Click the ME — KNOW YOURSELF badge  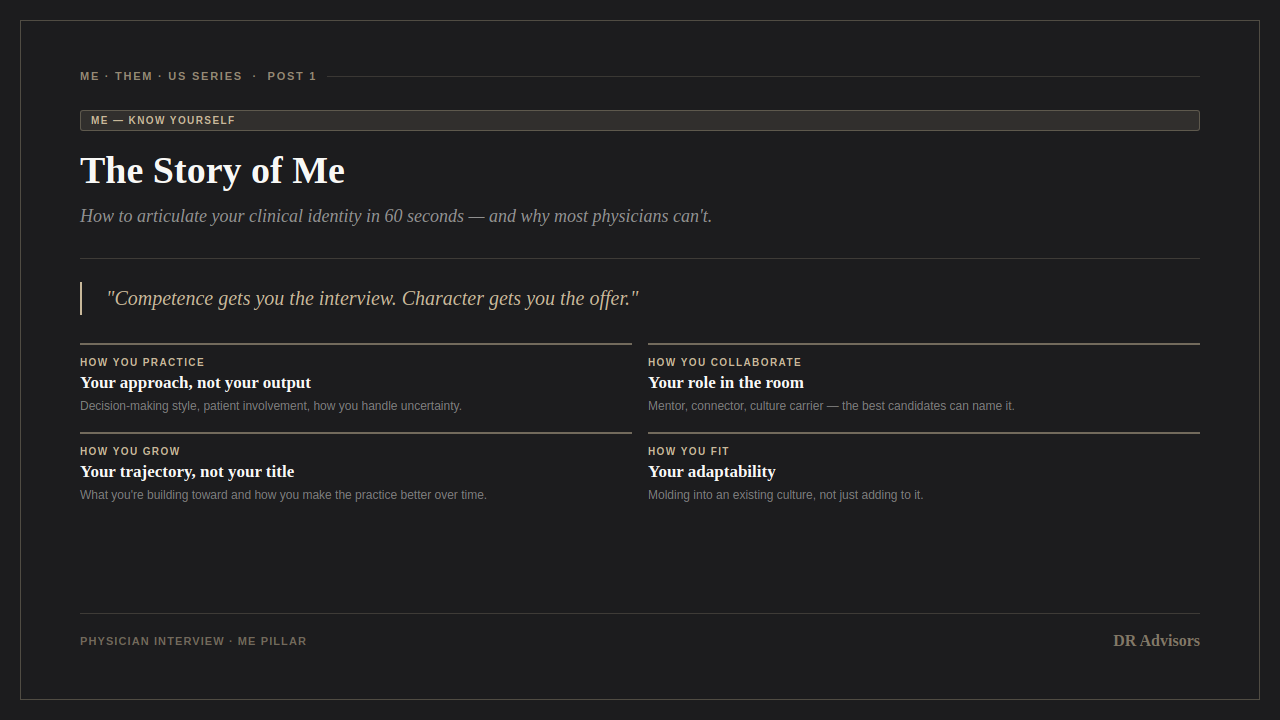640,120
